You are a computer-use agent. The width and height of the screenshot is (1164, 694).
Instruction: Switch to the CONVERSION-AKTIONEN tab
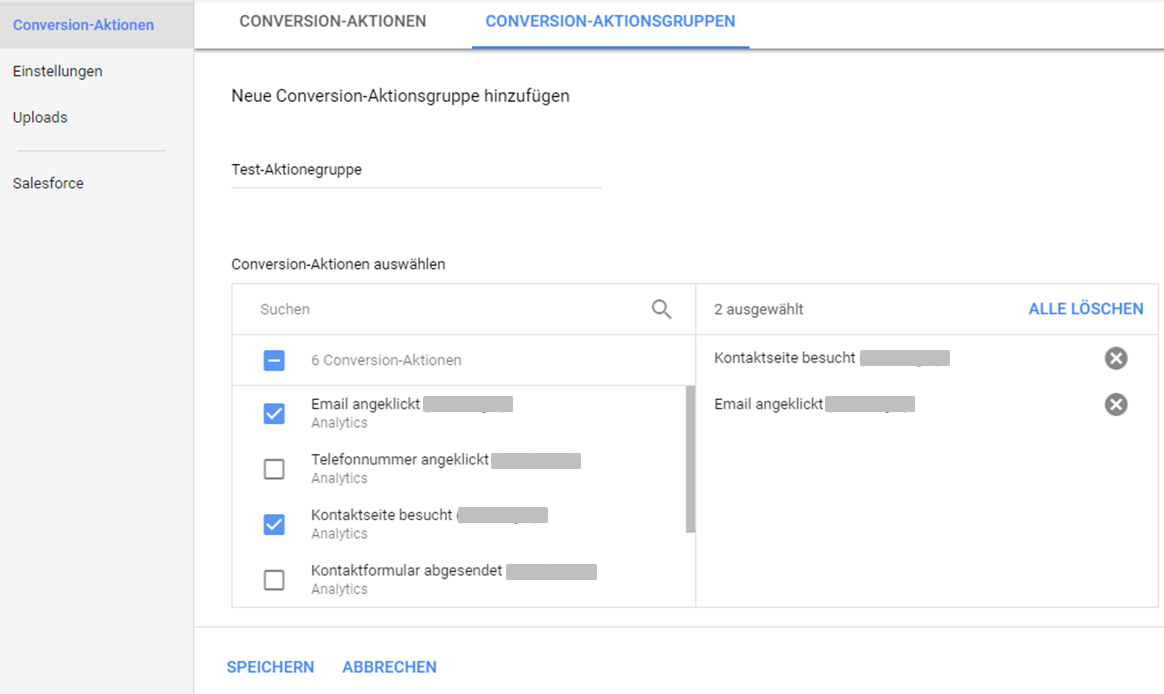pyautogui.click(x=333, y=20)
